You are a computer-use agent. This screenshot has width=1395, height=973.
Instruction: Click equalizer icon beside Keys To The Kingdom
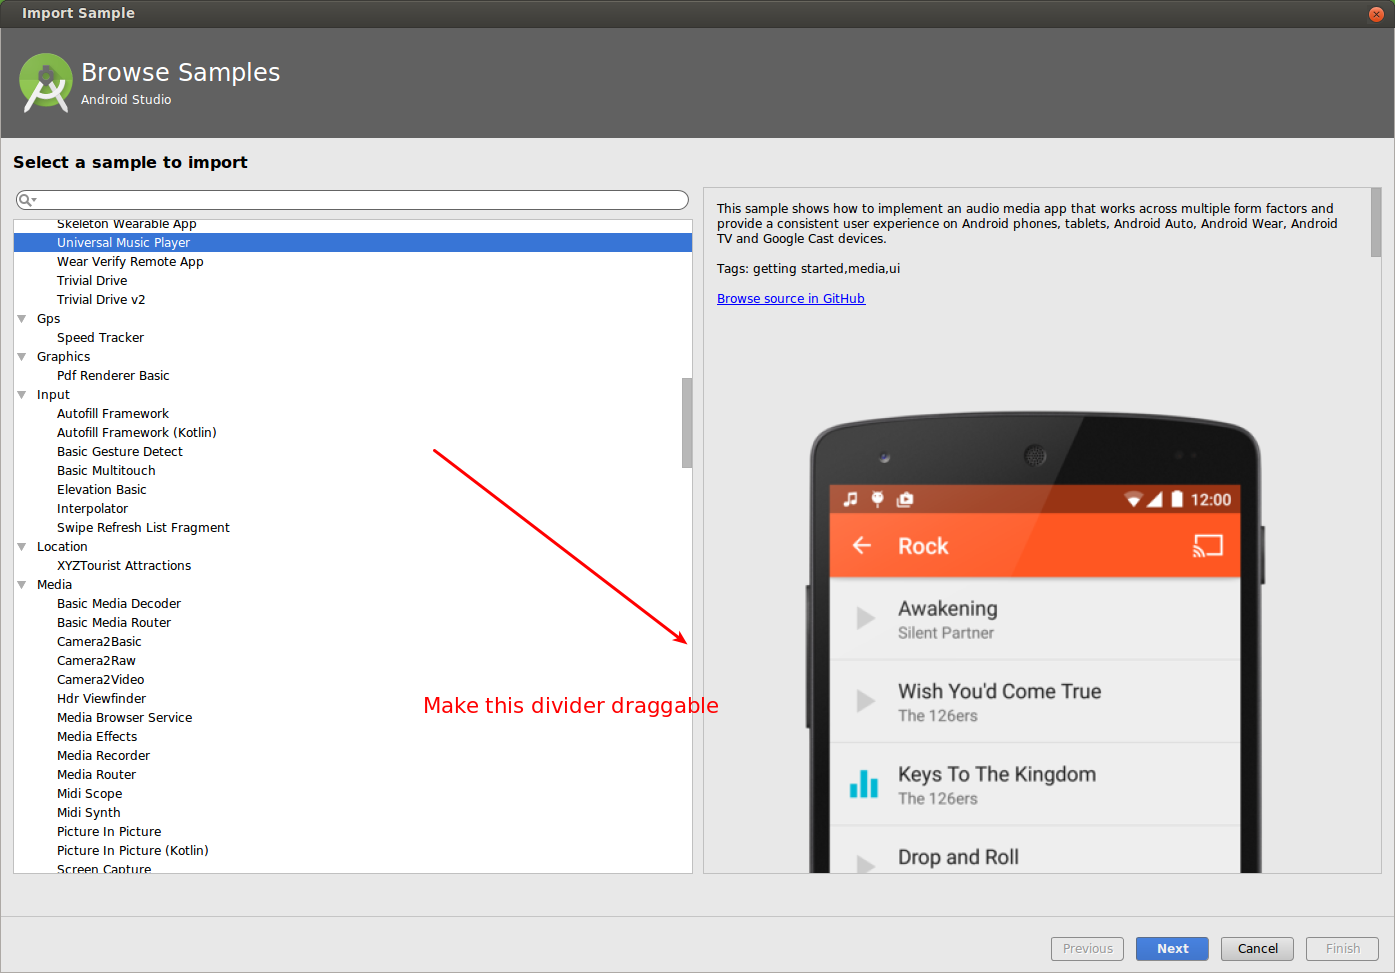click(863, 784)
